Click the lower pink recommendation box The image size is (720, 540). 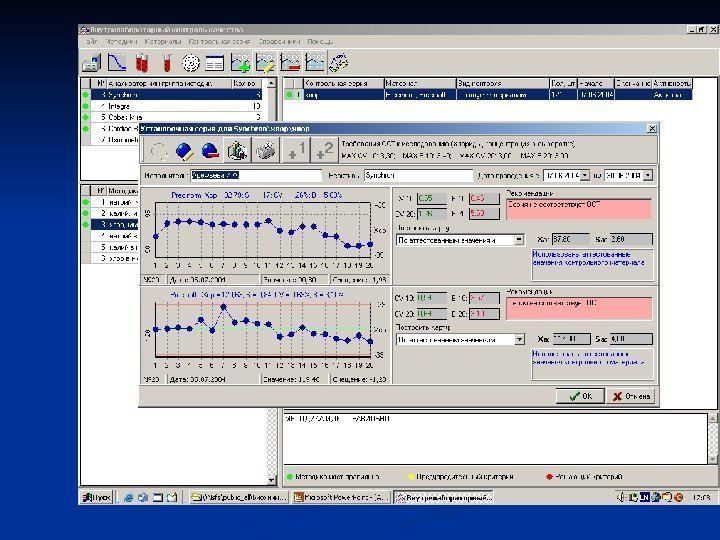pos(579,309)
